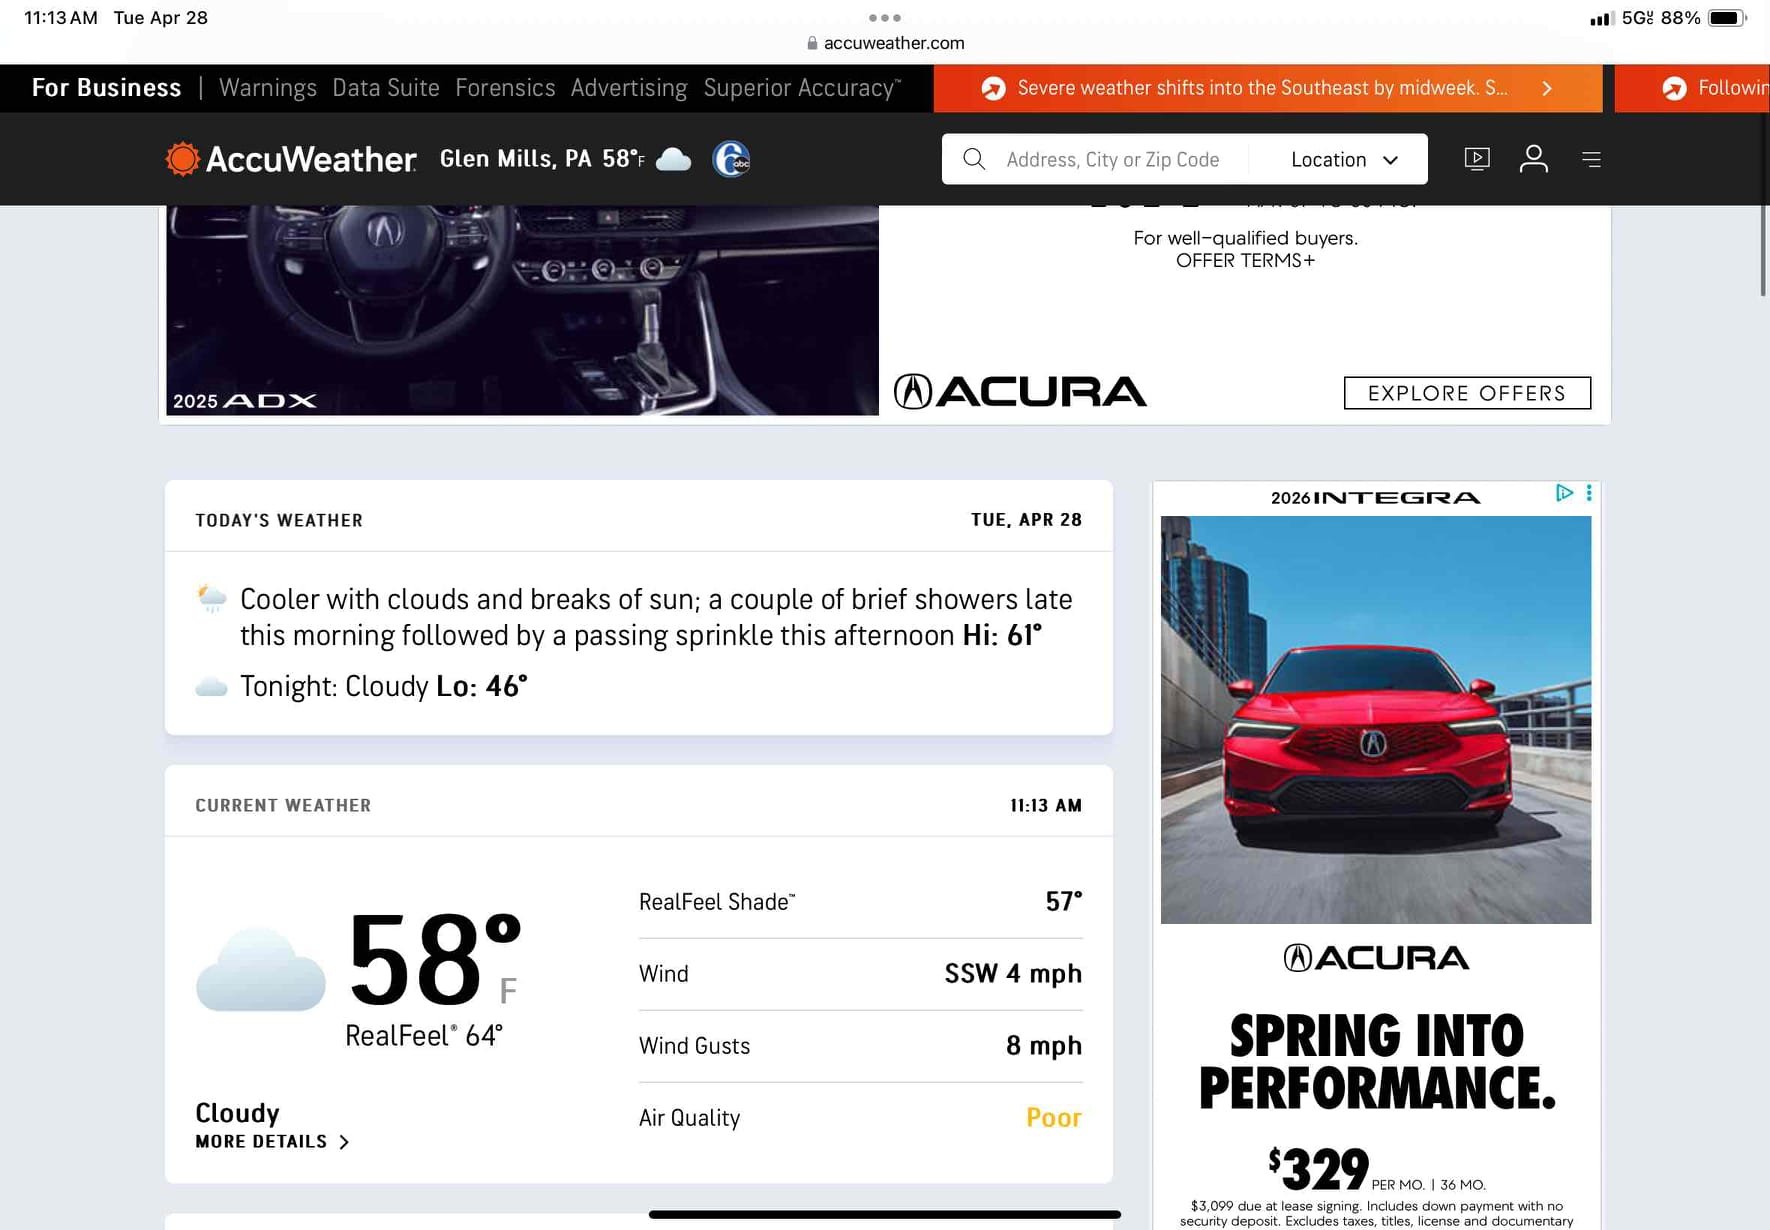
Task: Click the Tonight: Cloudy Lo: 46° line
Action: coord(383,686)
